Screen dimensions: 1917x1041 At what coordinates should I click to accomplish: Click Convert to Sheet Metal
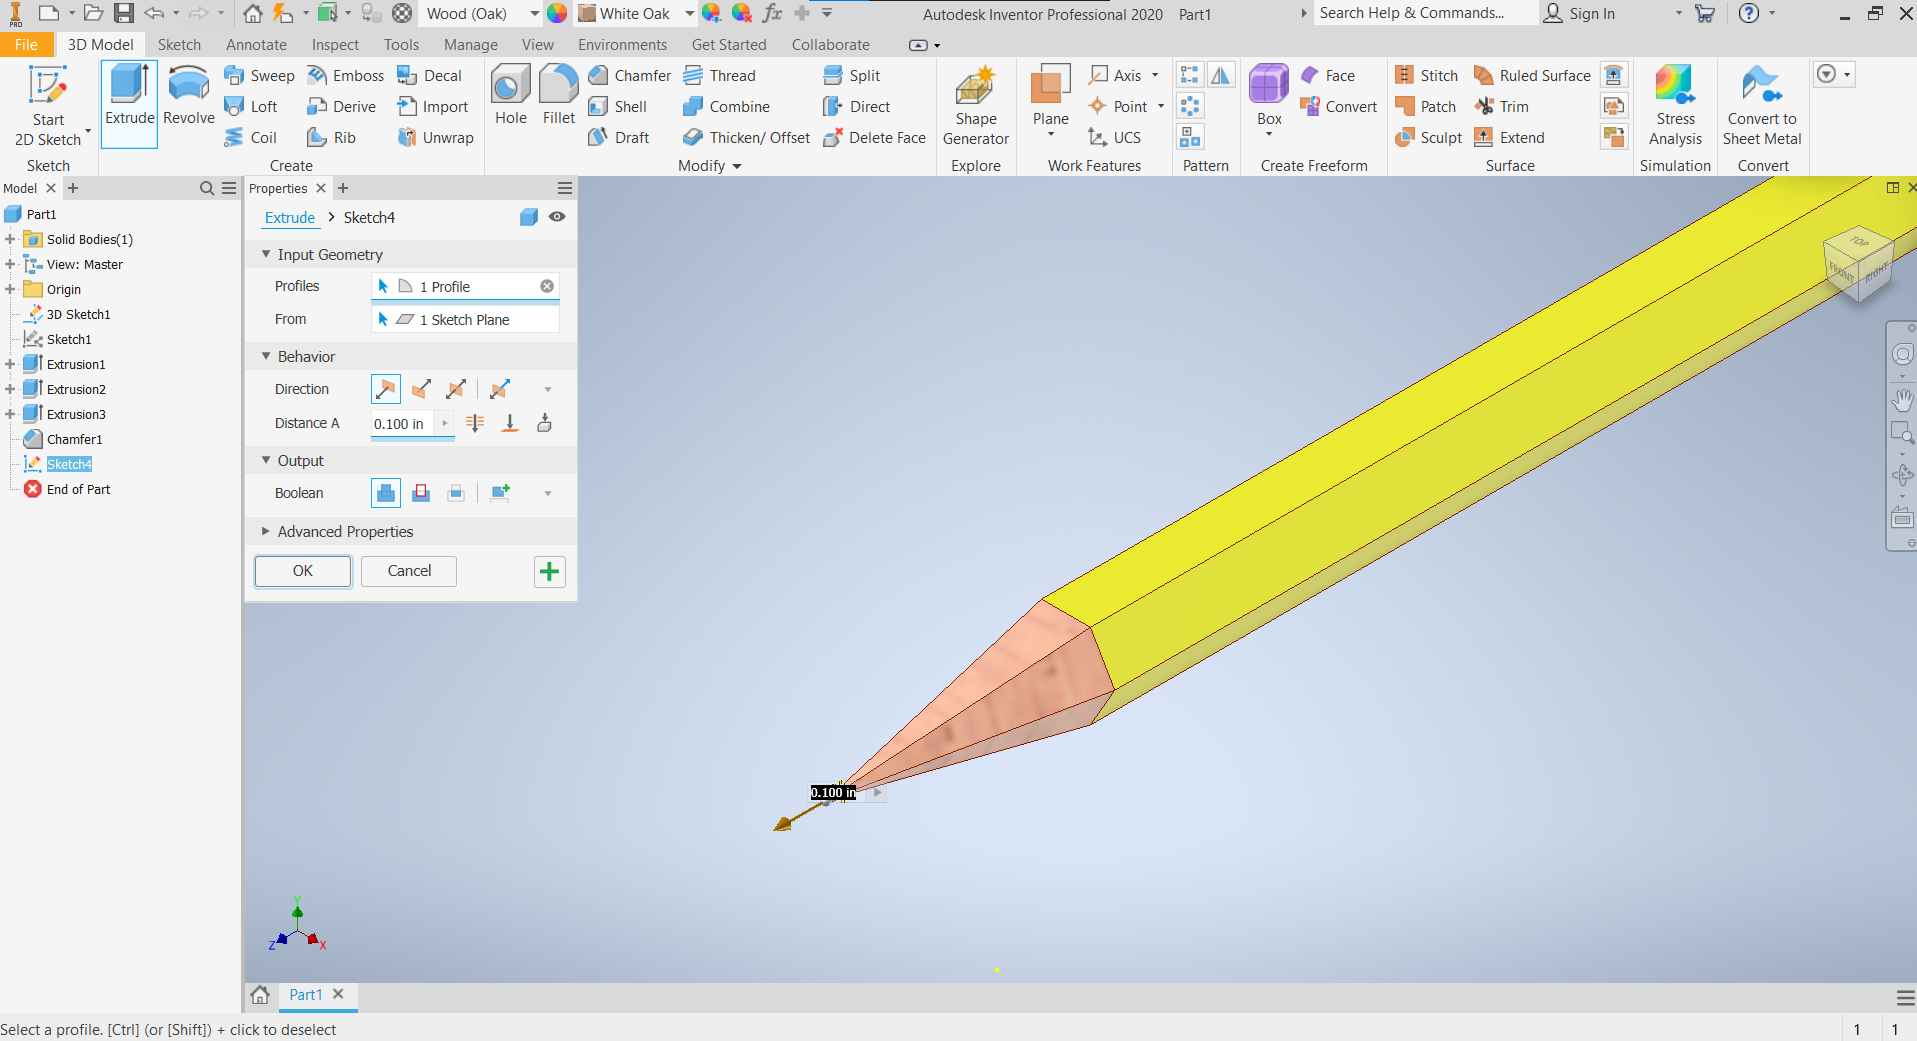1762,106
